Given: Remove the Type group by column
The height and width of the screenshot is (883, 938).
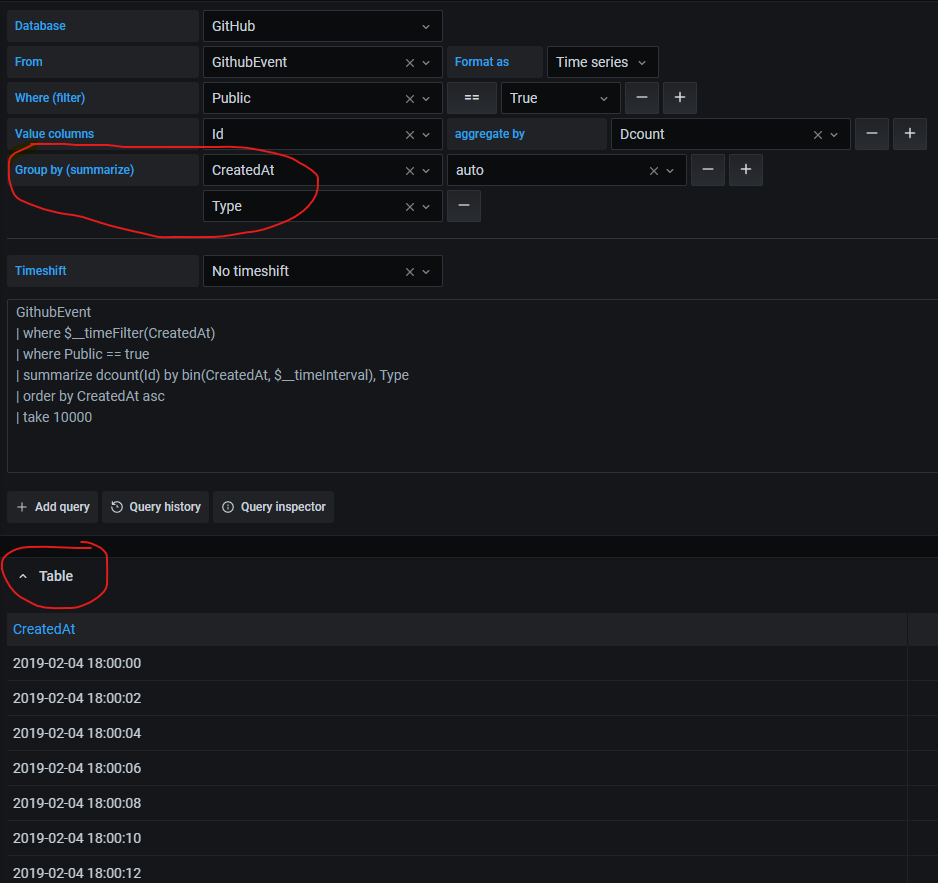Looking at the screenshot, I should [x=409, y=206].
